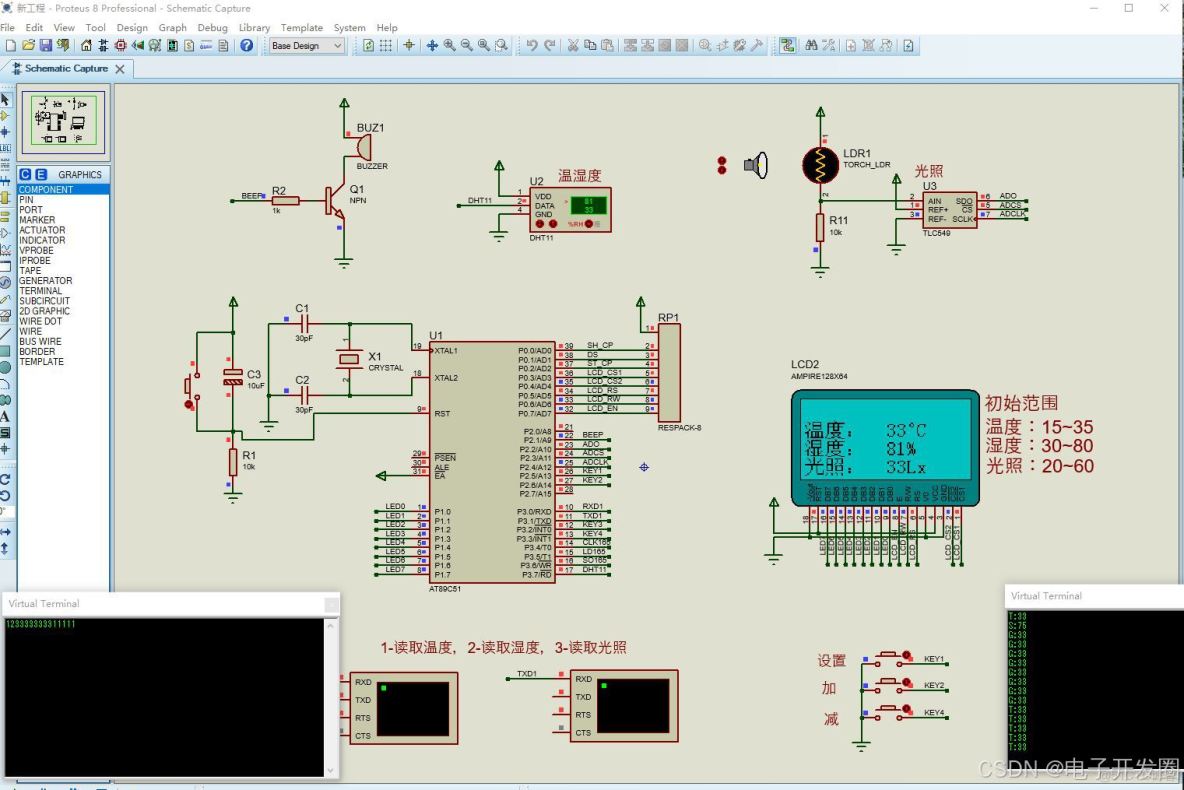Select the 2D text 'A' tool

[x=6, y=416]
